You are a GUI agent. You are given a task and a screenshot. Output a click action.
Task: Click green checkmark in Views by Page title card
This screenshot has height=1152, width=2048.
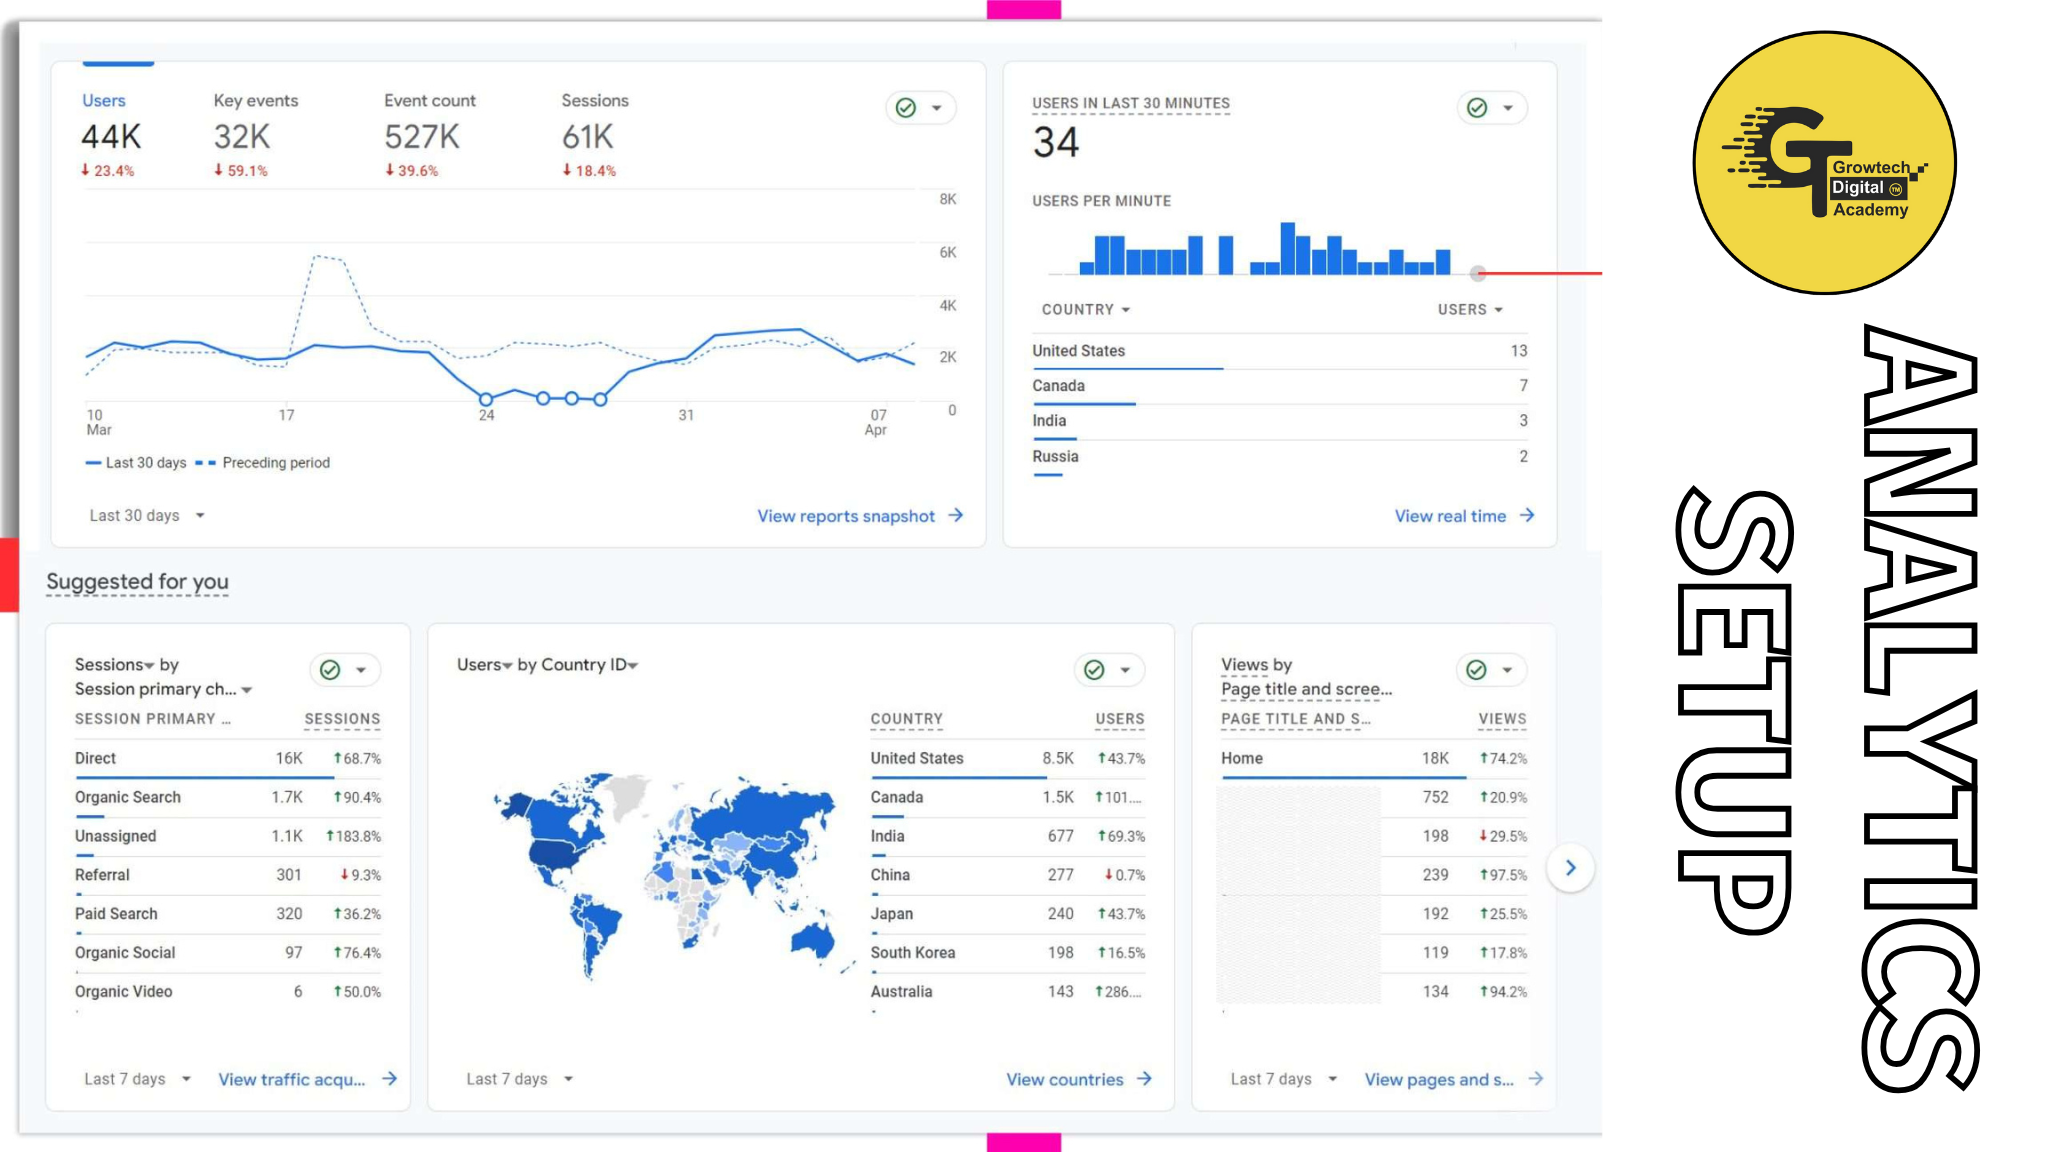click(x=1476, y=670)
